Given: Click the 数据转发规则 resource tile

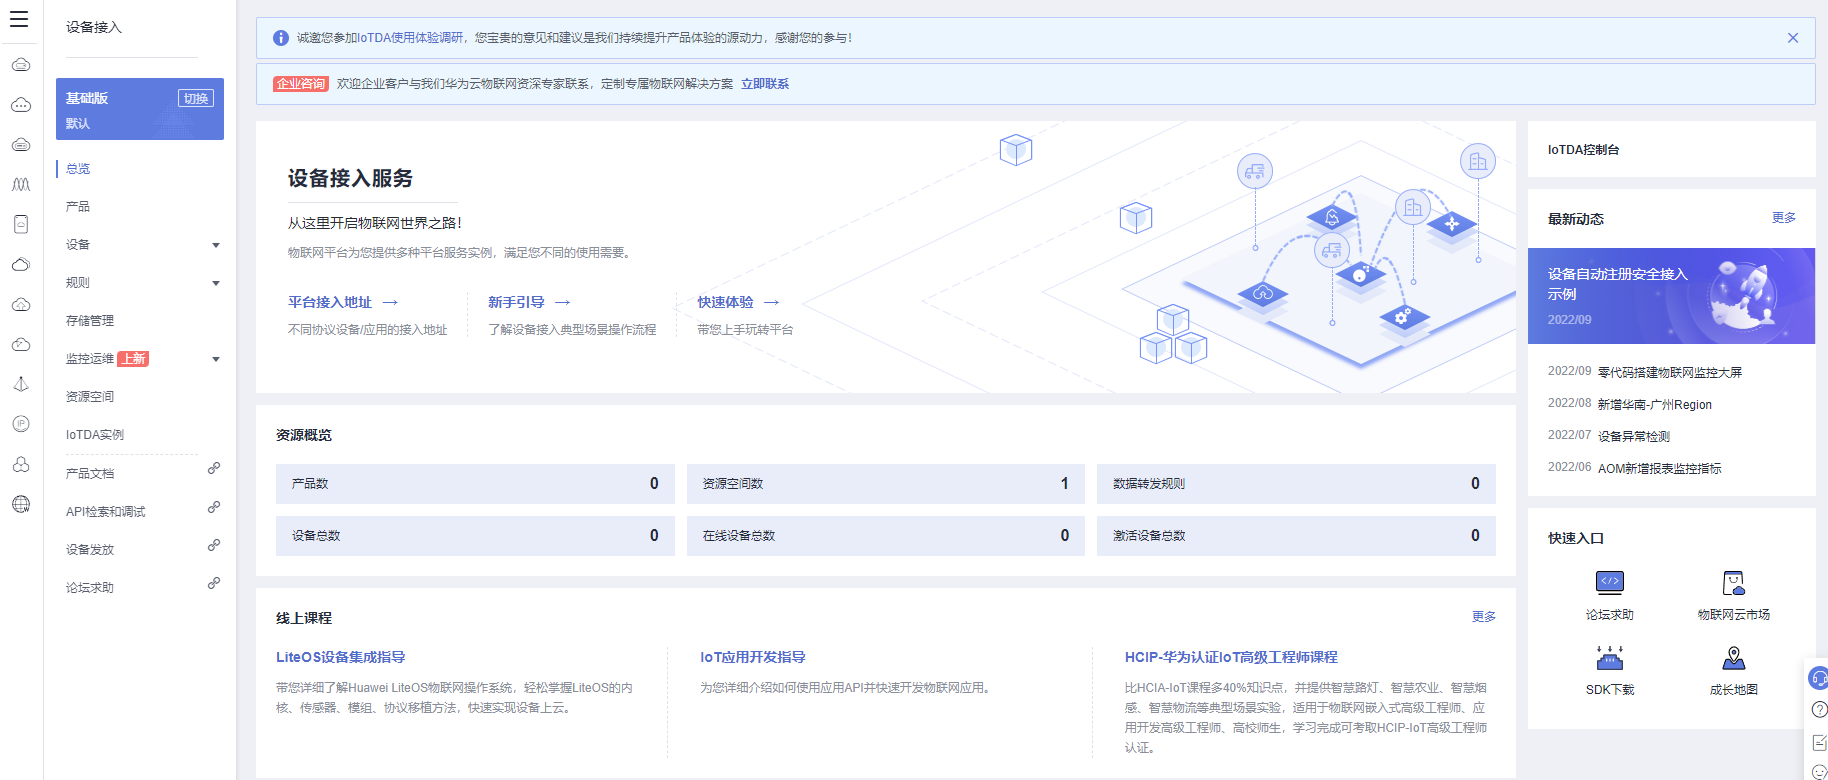Looking at the screenshot, I should point(1296,484).
